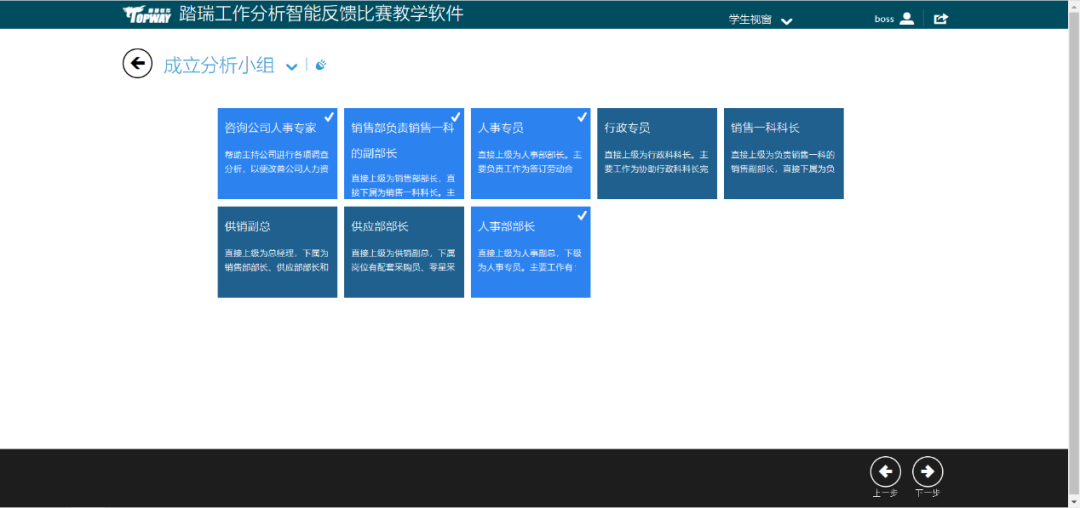Click the small mouse icon after 成立分析小组

[321, 66]
